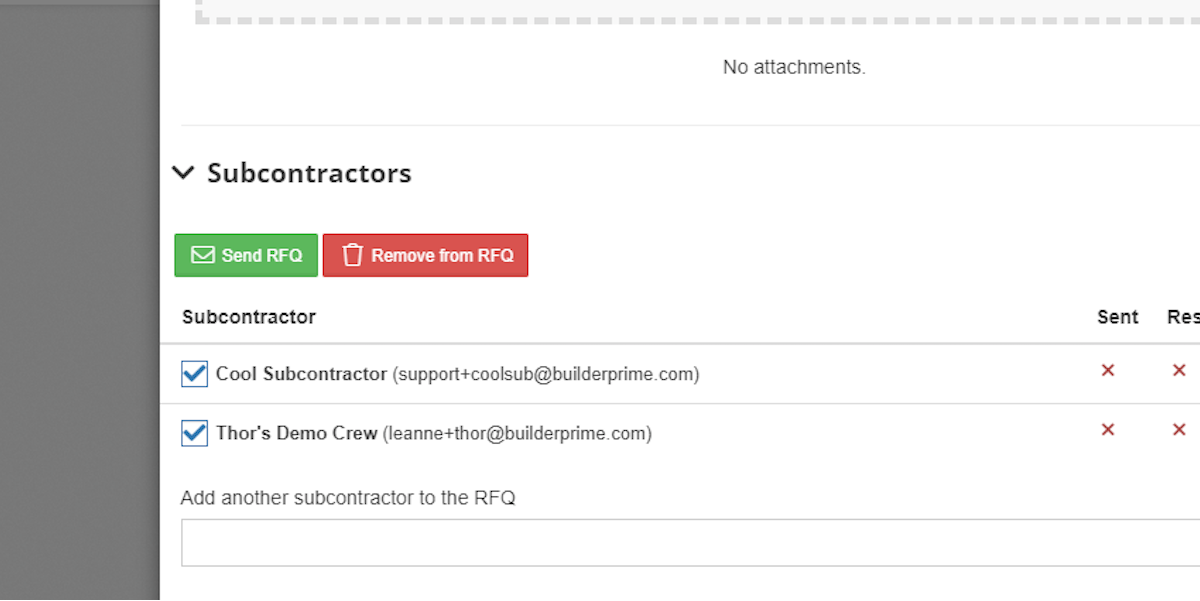Click the dimmed background outside the panel

(79, 300)
